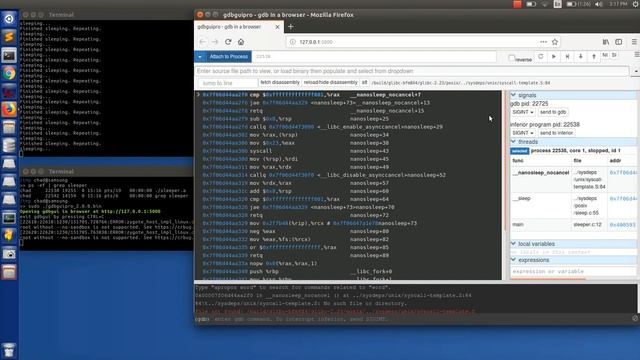Viewport: 640px width, 360px height.
Task: Click the jump to line field
Action: (228, 83)
